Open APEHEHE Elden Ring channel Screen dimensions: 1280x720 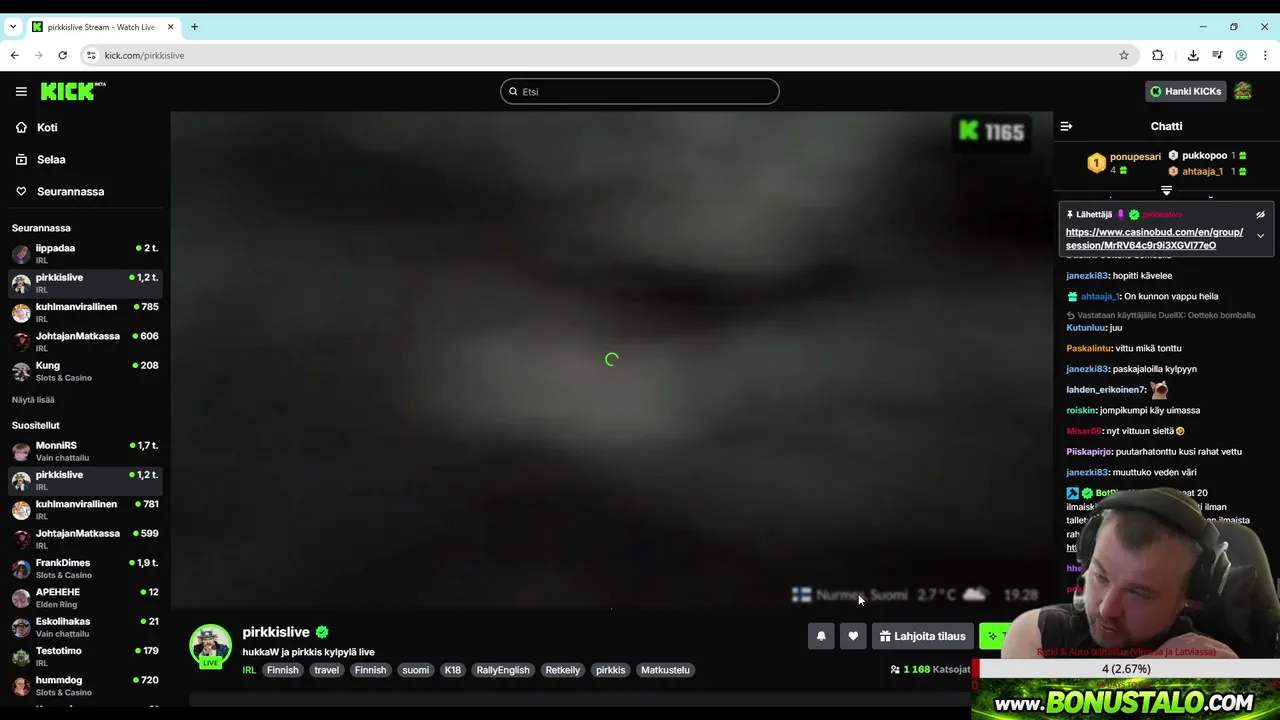click(x=85, y=597)
